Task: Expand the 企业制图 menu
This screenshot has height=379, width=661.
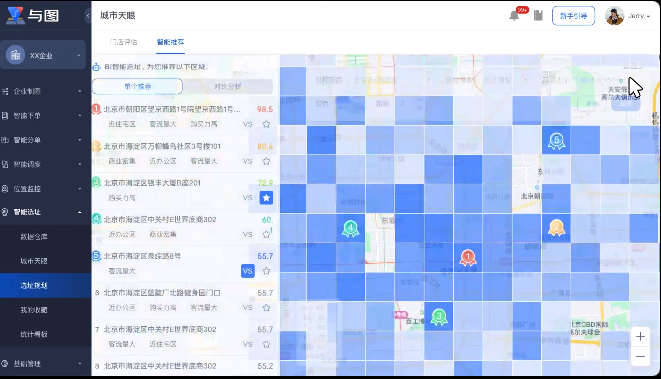Action: point(80,91)
